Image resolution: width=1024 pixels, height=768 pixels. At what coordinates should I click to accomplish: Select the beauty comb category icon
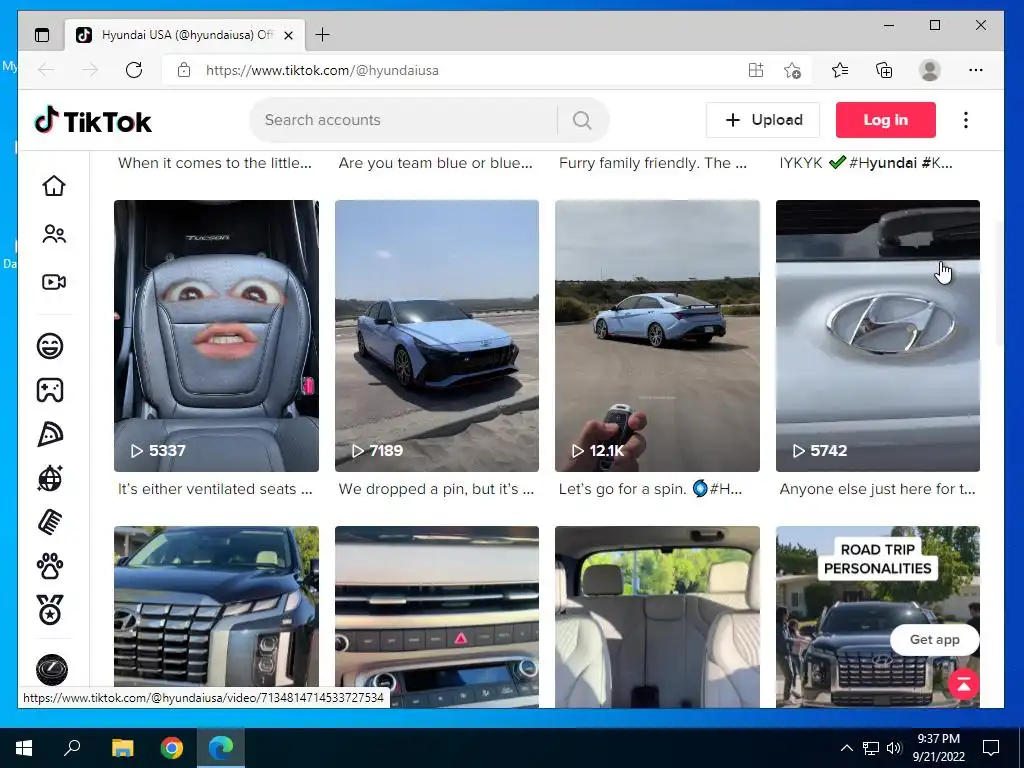point(50,522)
